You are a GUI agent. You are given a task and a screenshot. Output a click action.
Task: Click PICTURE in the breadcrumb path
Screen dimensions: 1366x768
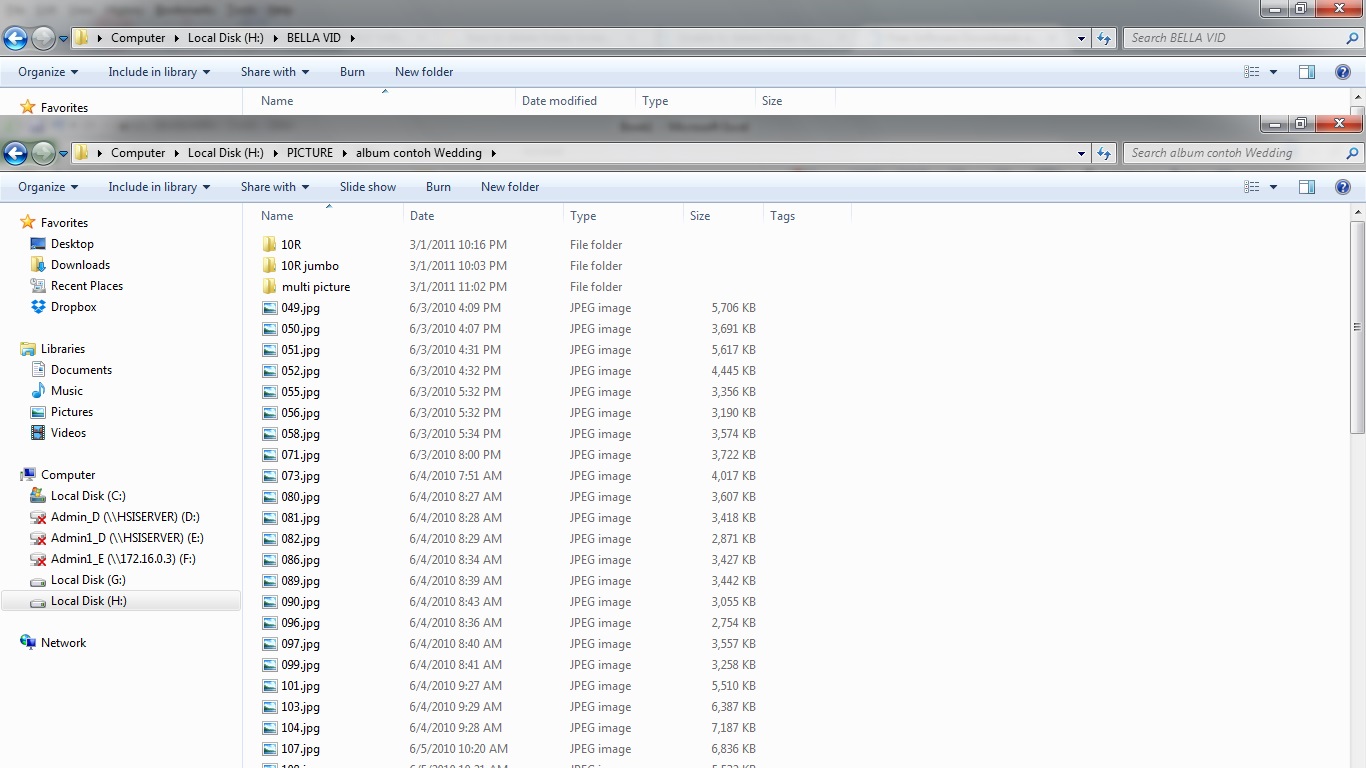(310, 153)
